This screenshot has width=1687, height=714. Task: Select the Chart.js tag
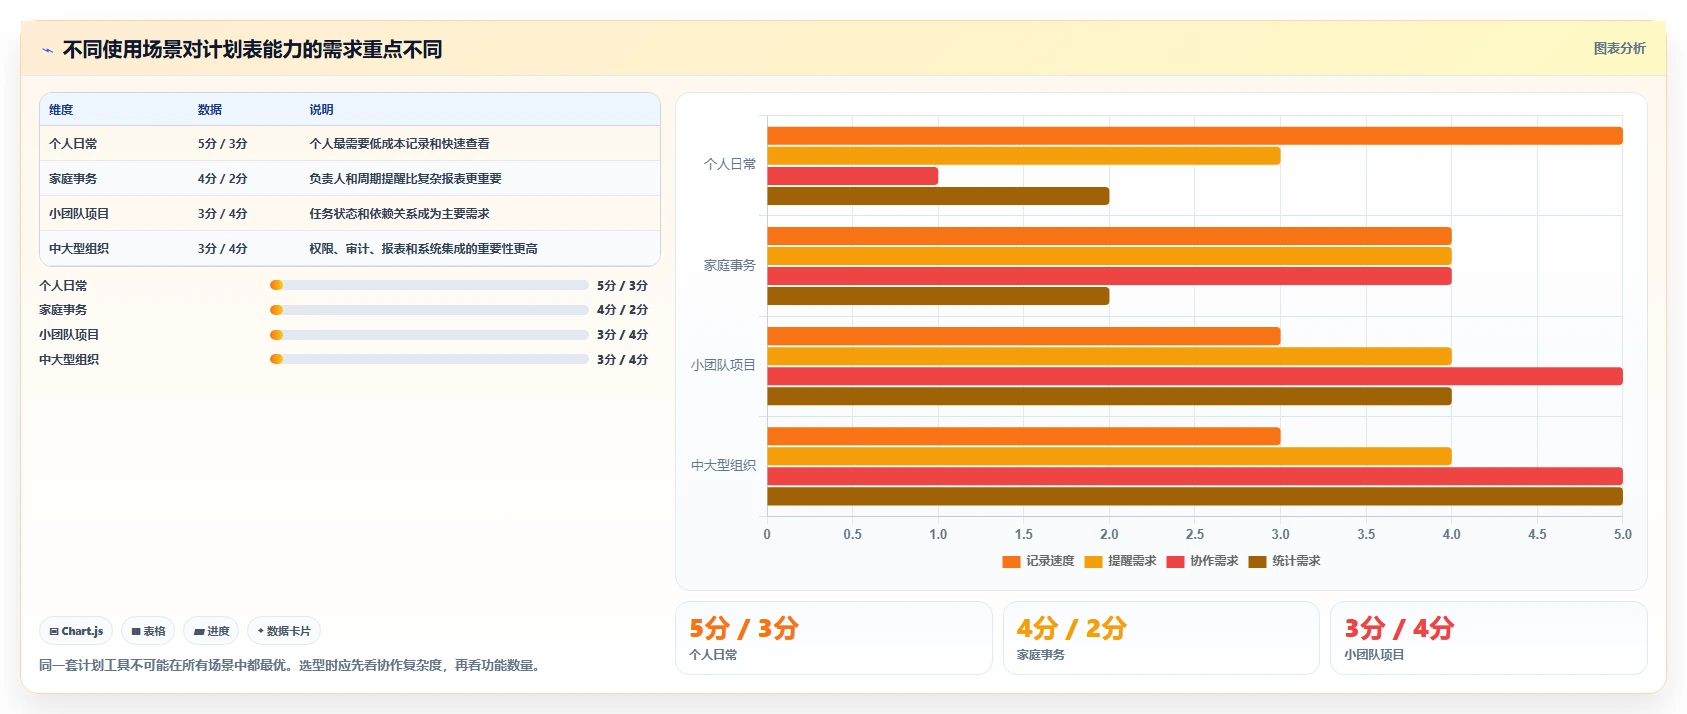pos(76,631)
